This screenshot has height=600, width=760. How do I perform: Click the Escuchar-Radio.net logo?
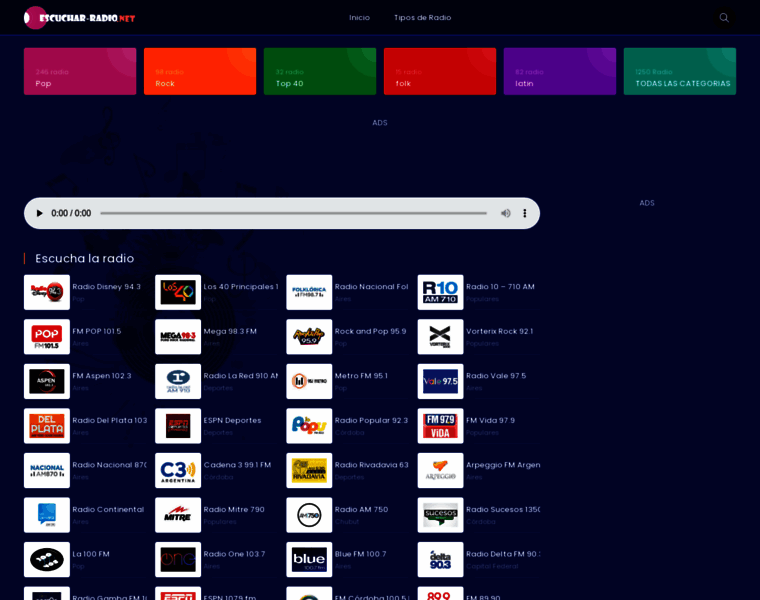[79, 18]
